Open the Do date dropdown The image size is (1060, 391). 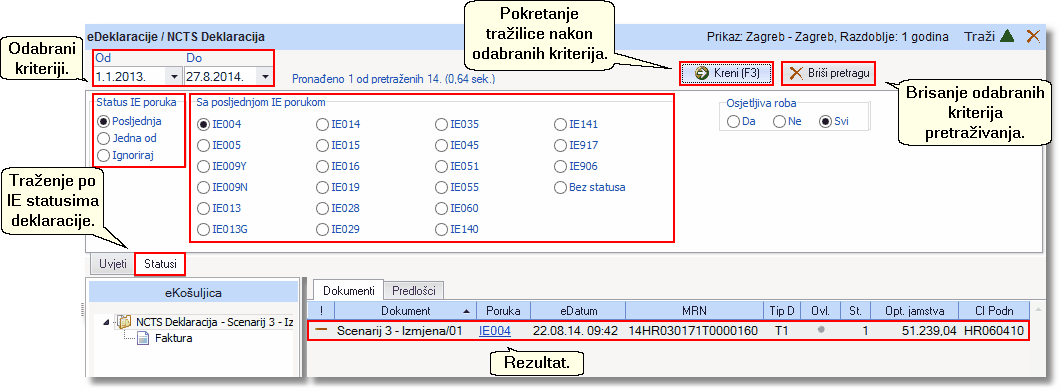coord(264,76)
